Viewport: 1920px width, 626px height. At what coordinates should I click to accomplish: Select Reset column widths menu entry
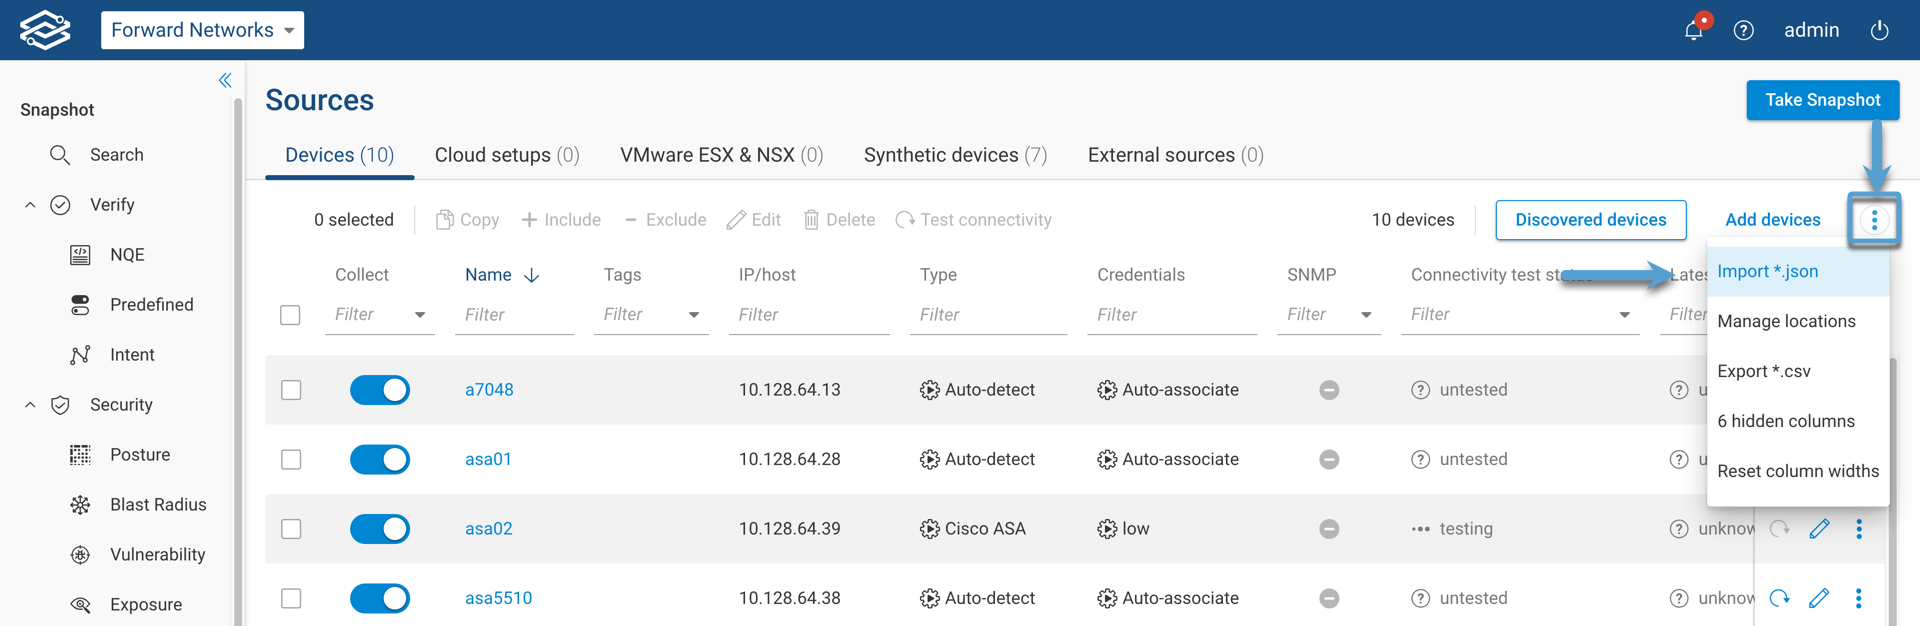1798,471
